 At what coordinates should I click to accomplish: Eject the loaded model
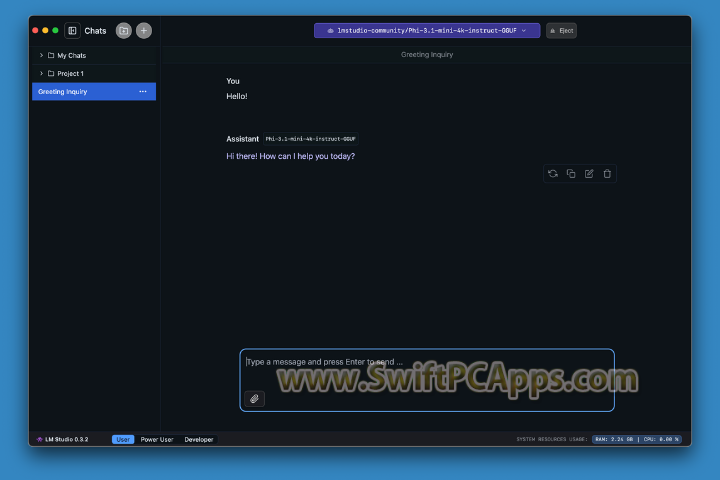(x=561, y=31)
